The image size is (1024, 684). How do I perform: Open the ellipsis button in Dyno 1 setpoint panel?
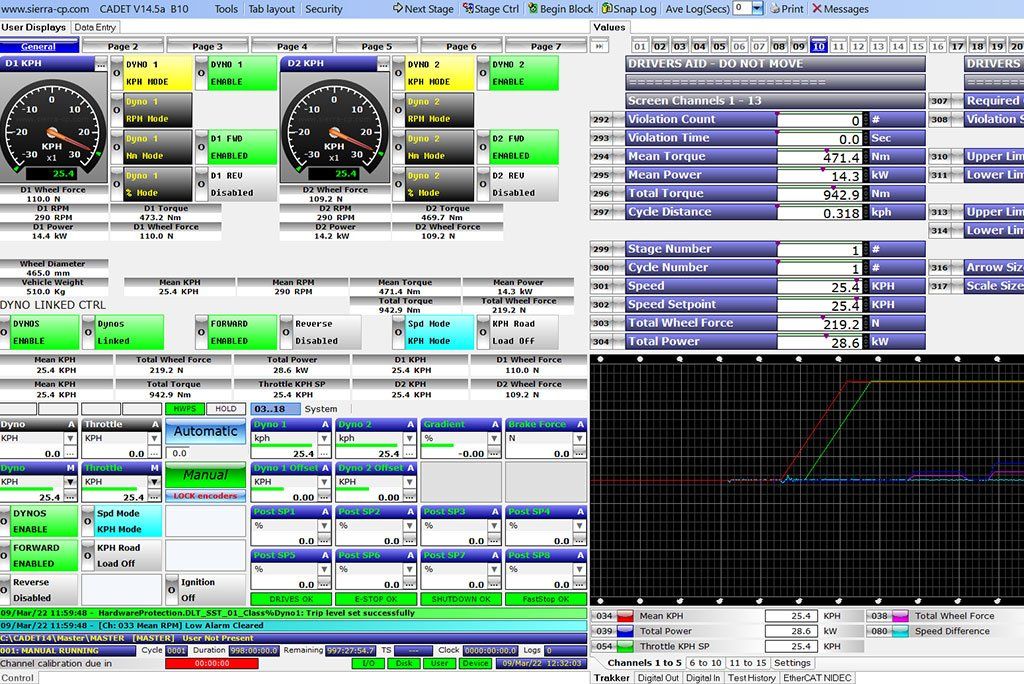tap(324, 453)
